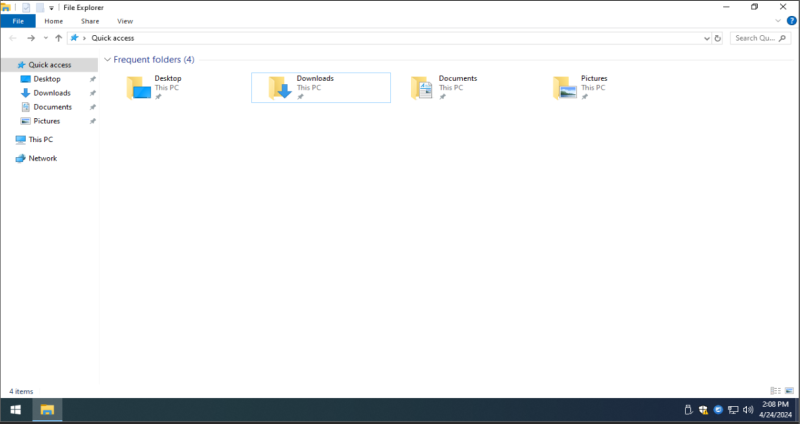Open Properties from the quick access toolbar

(26, 8)
